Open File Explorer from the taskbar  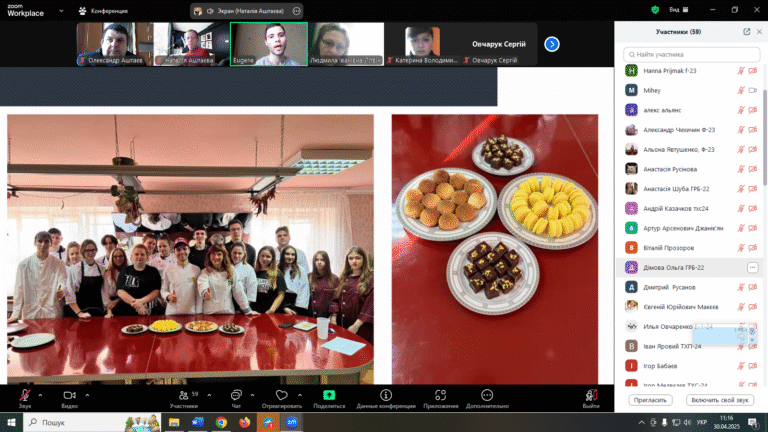coord(174,422)
